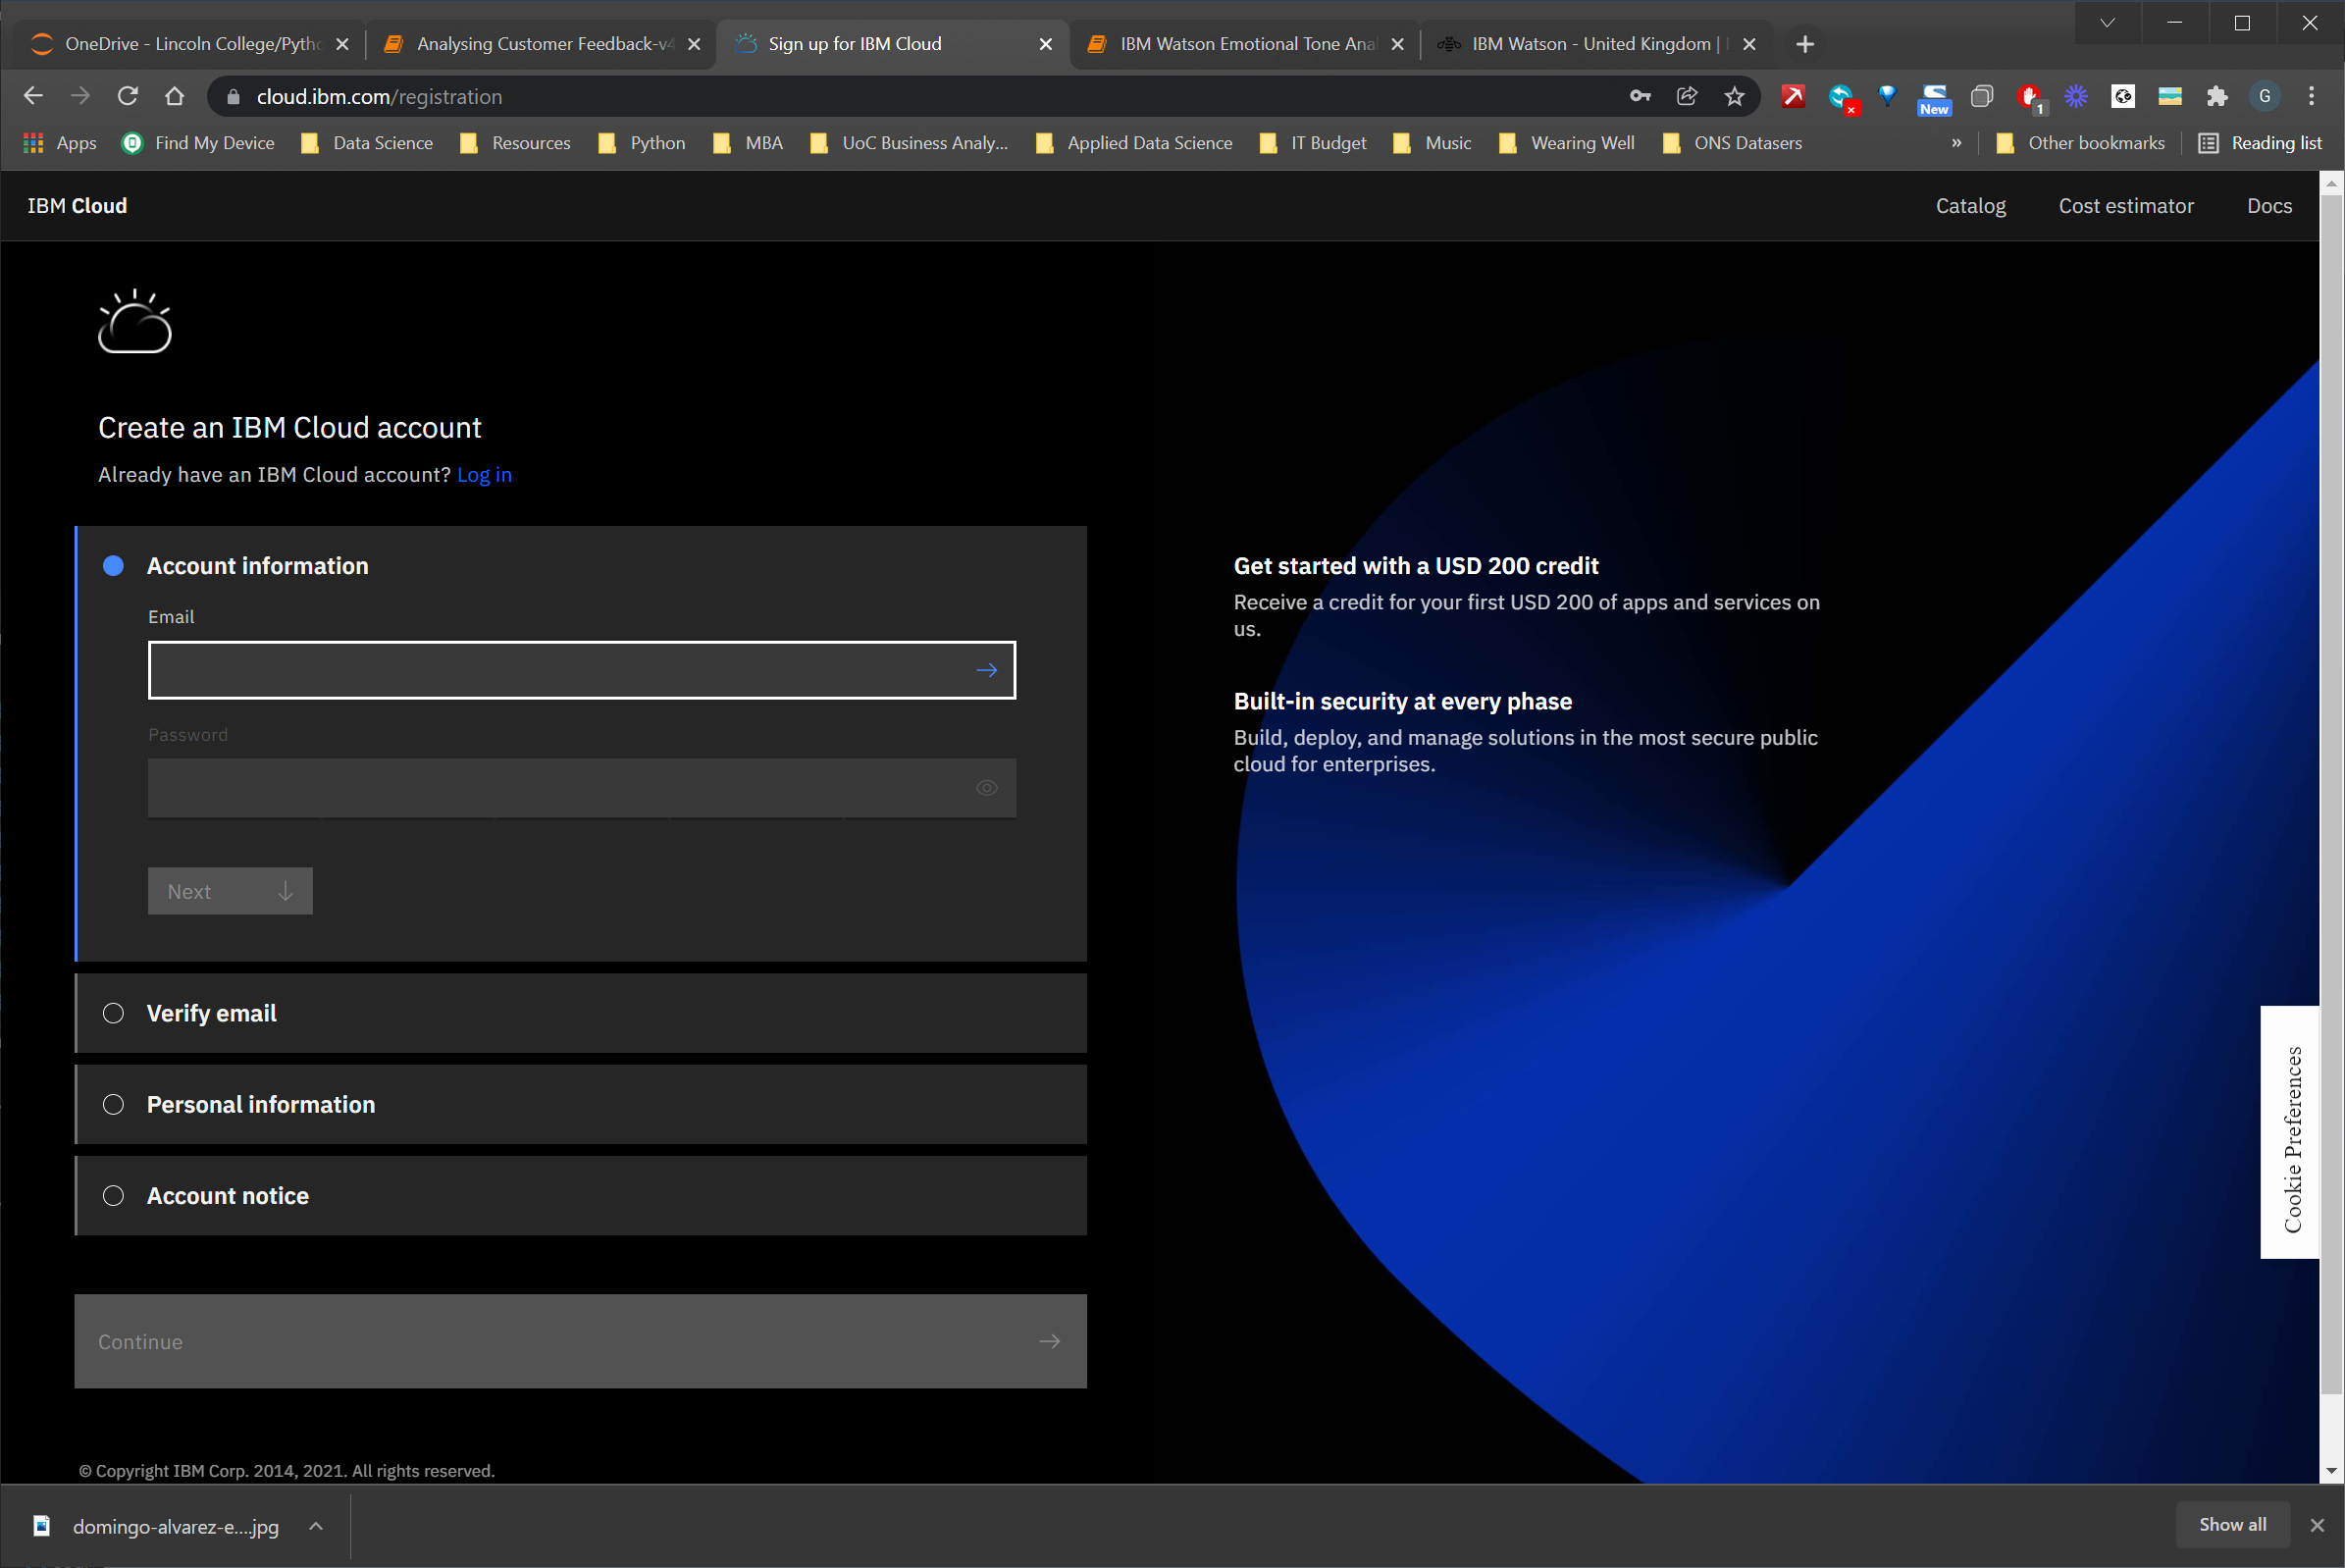Click the Log in link
The height and width of the screenshot is (1568, 2345).
pyautogui.click(x=484, y=475)
